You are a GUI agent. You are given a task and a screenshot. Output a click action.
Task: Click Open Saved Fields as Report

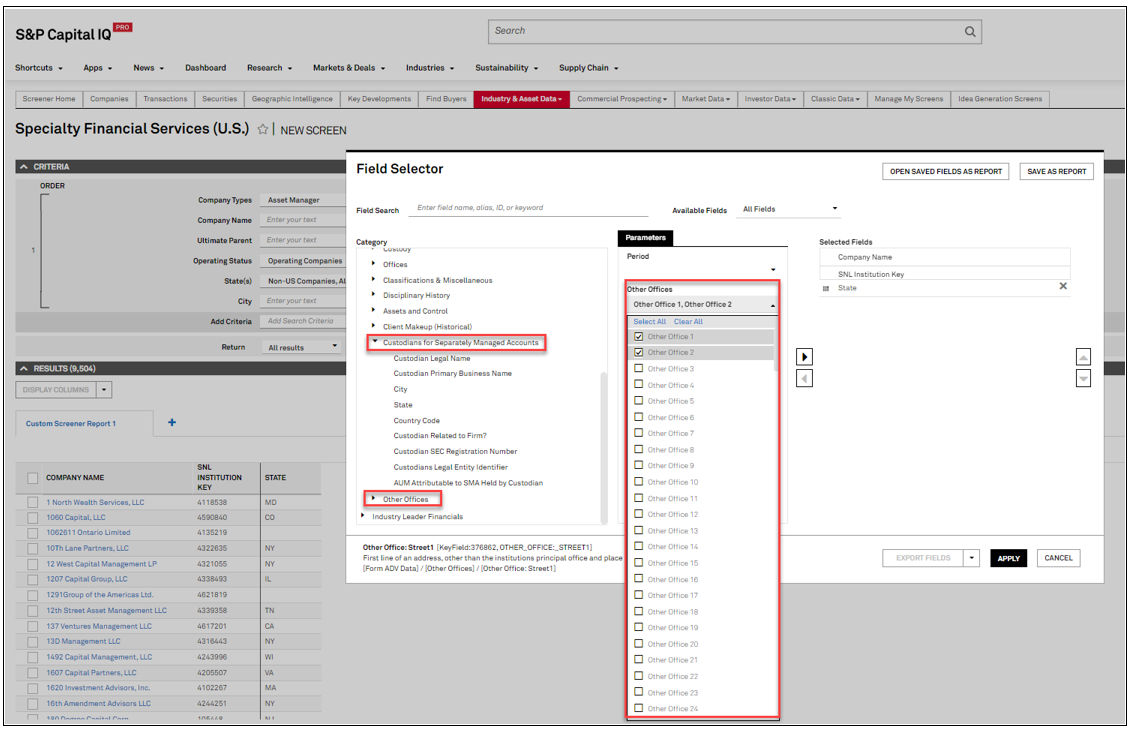click(x=945, y=171)
